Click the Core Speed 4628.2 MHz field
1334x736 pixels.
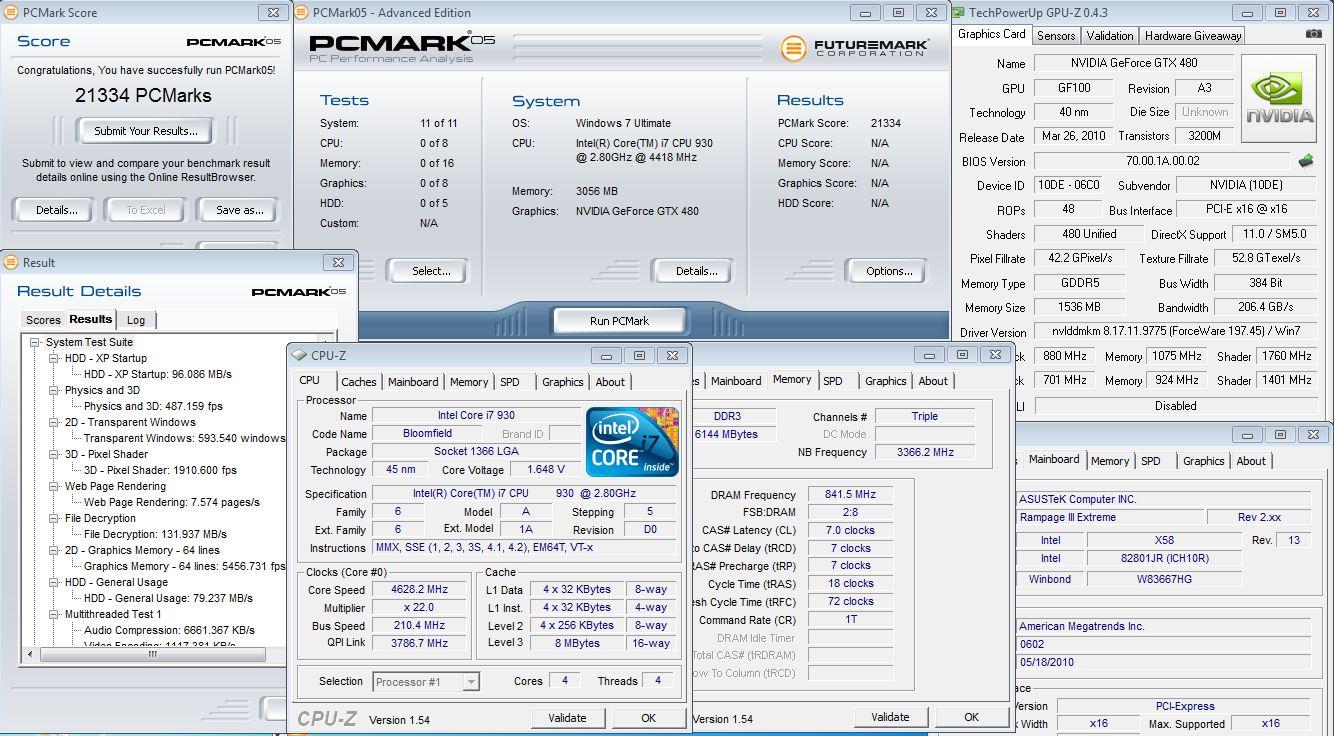tap(420, 590)
